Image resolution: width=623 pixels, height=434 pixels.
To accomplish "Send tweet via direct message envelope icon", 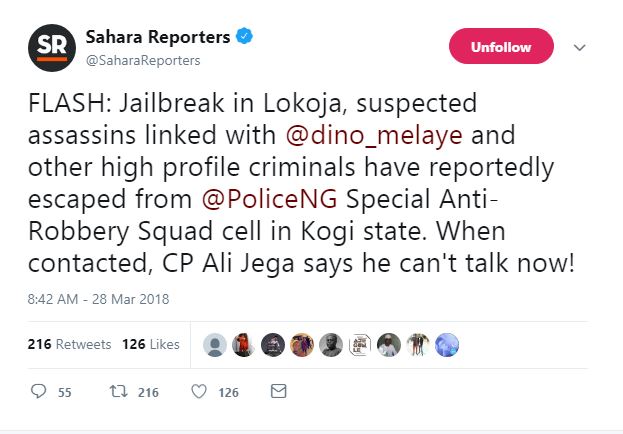I will 279,391.
